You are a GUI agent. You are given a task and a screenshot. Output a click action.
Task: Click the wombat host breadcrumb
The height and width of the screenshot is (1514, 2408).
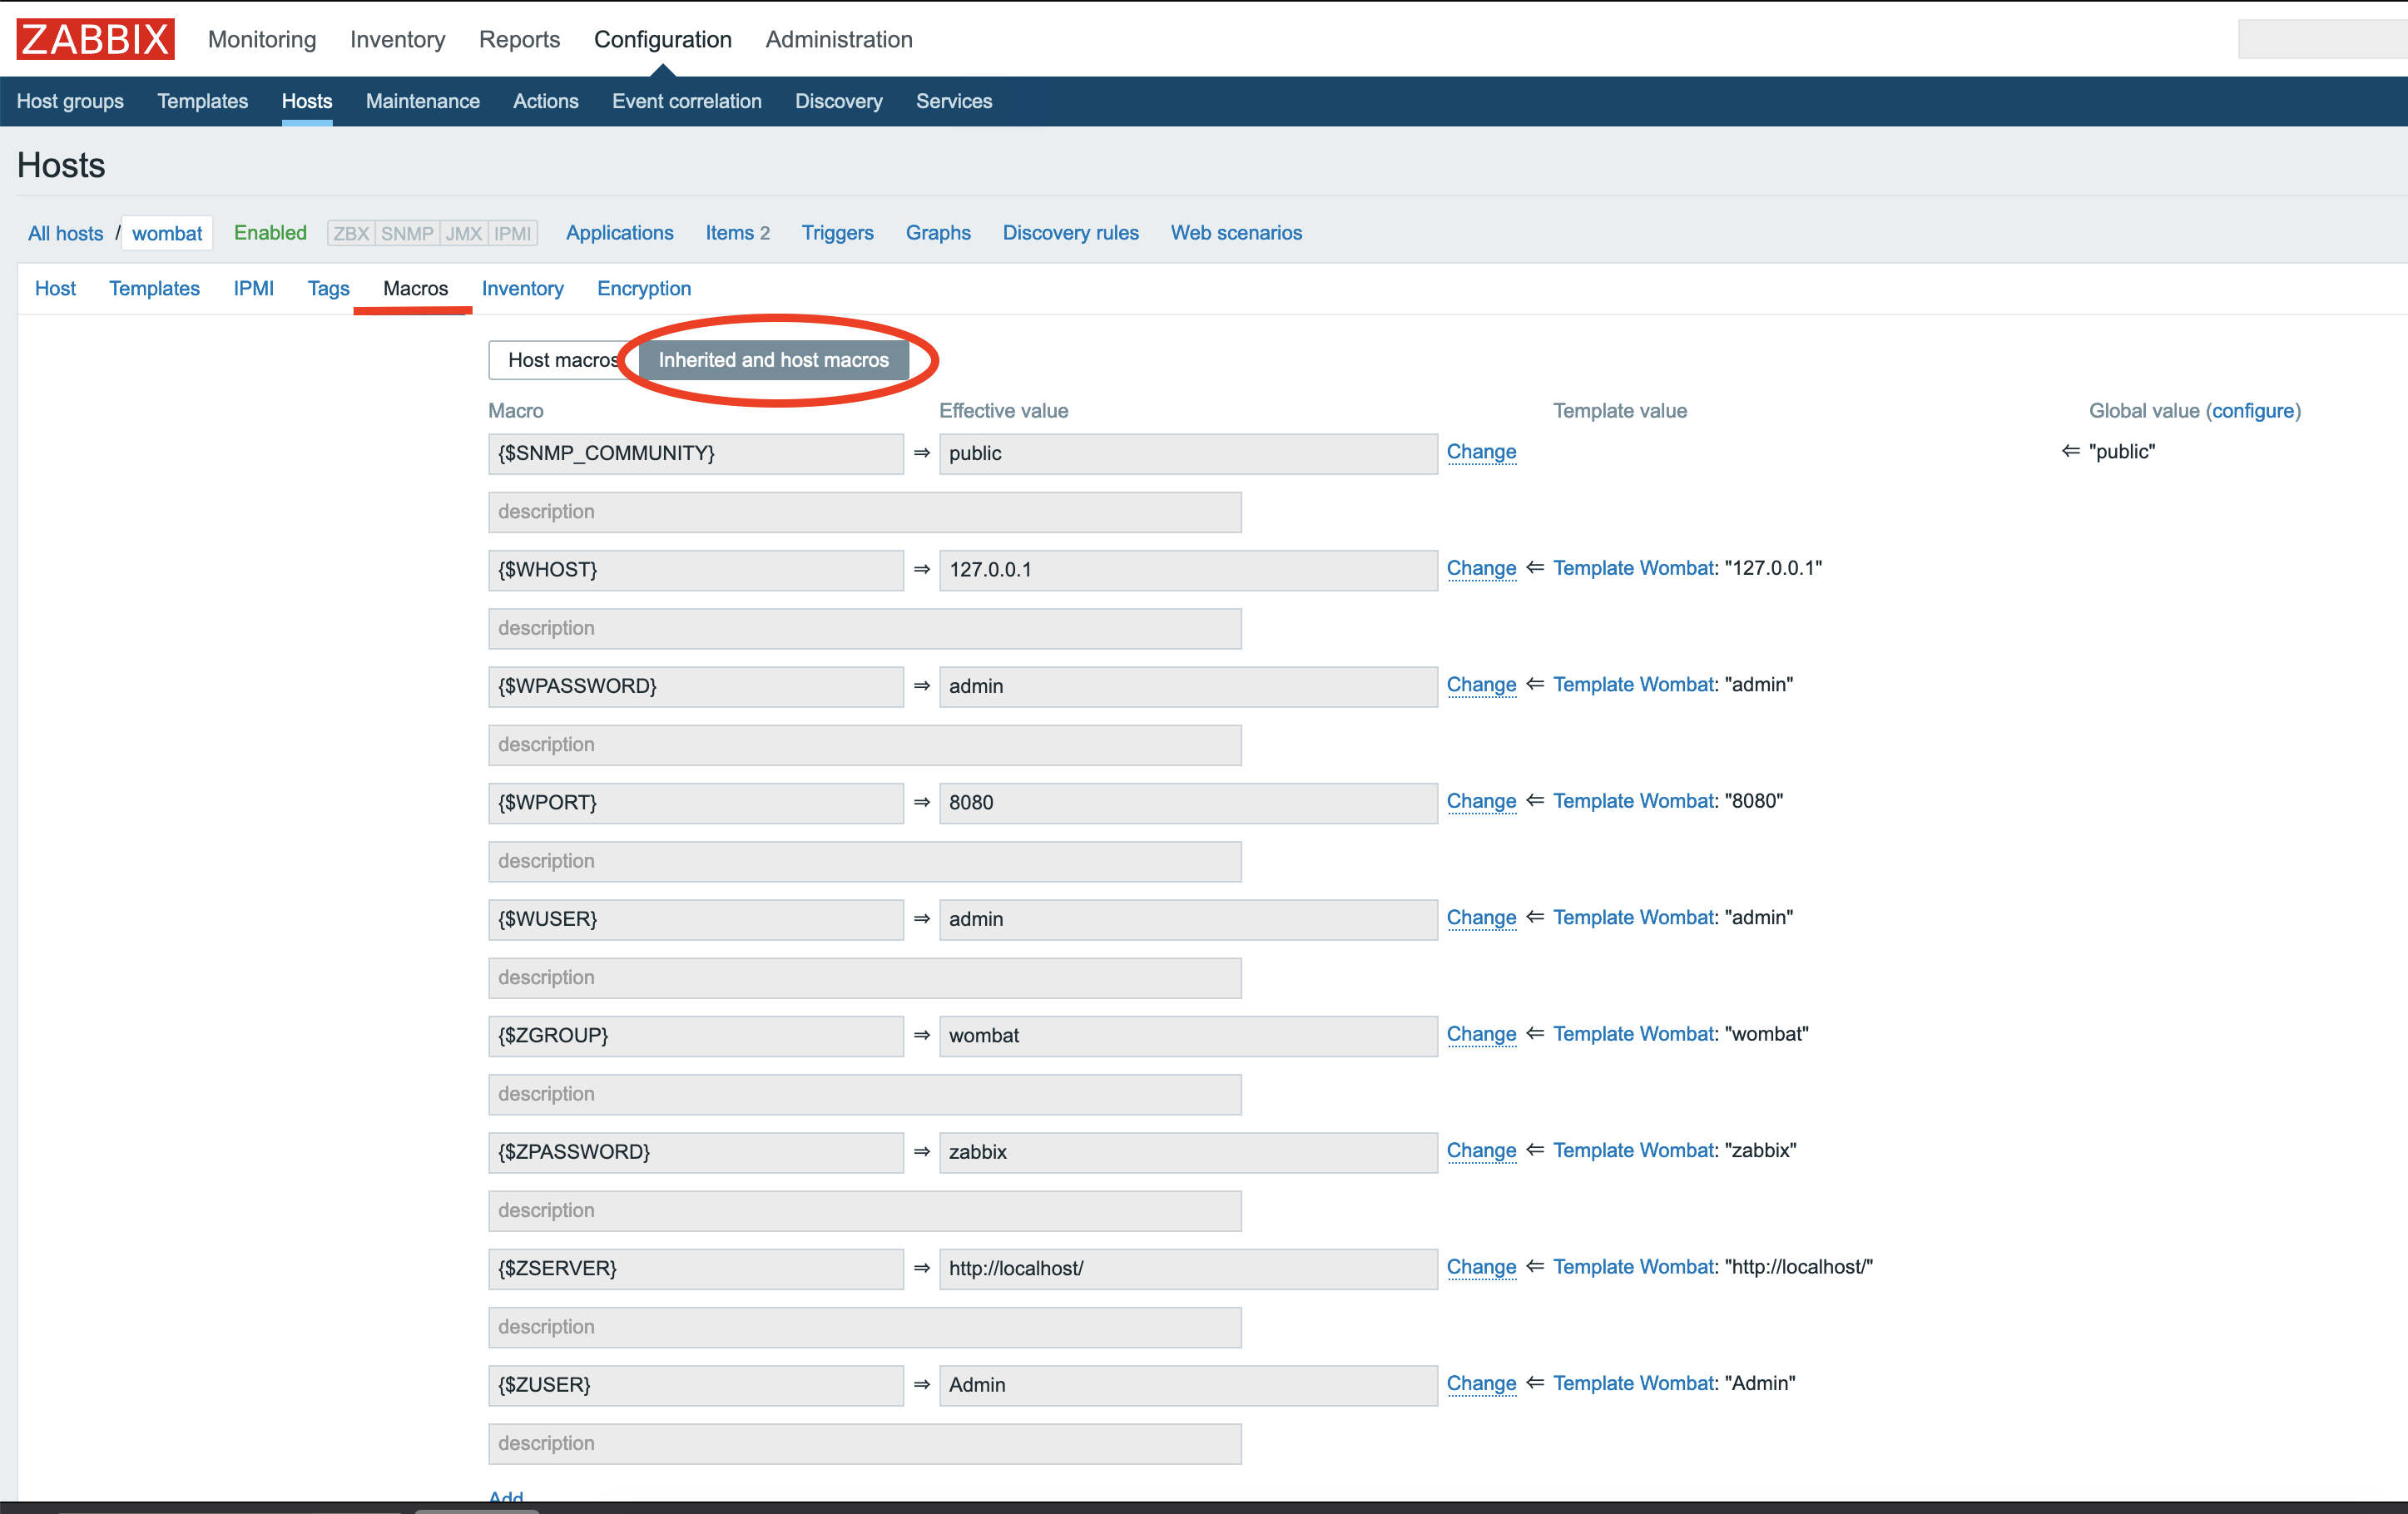pyautogui.click(x=167, y=233)
